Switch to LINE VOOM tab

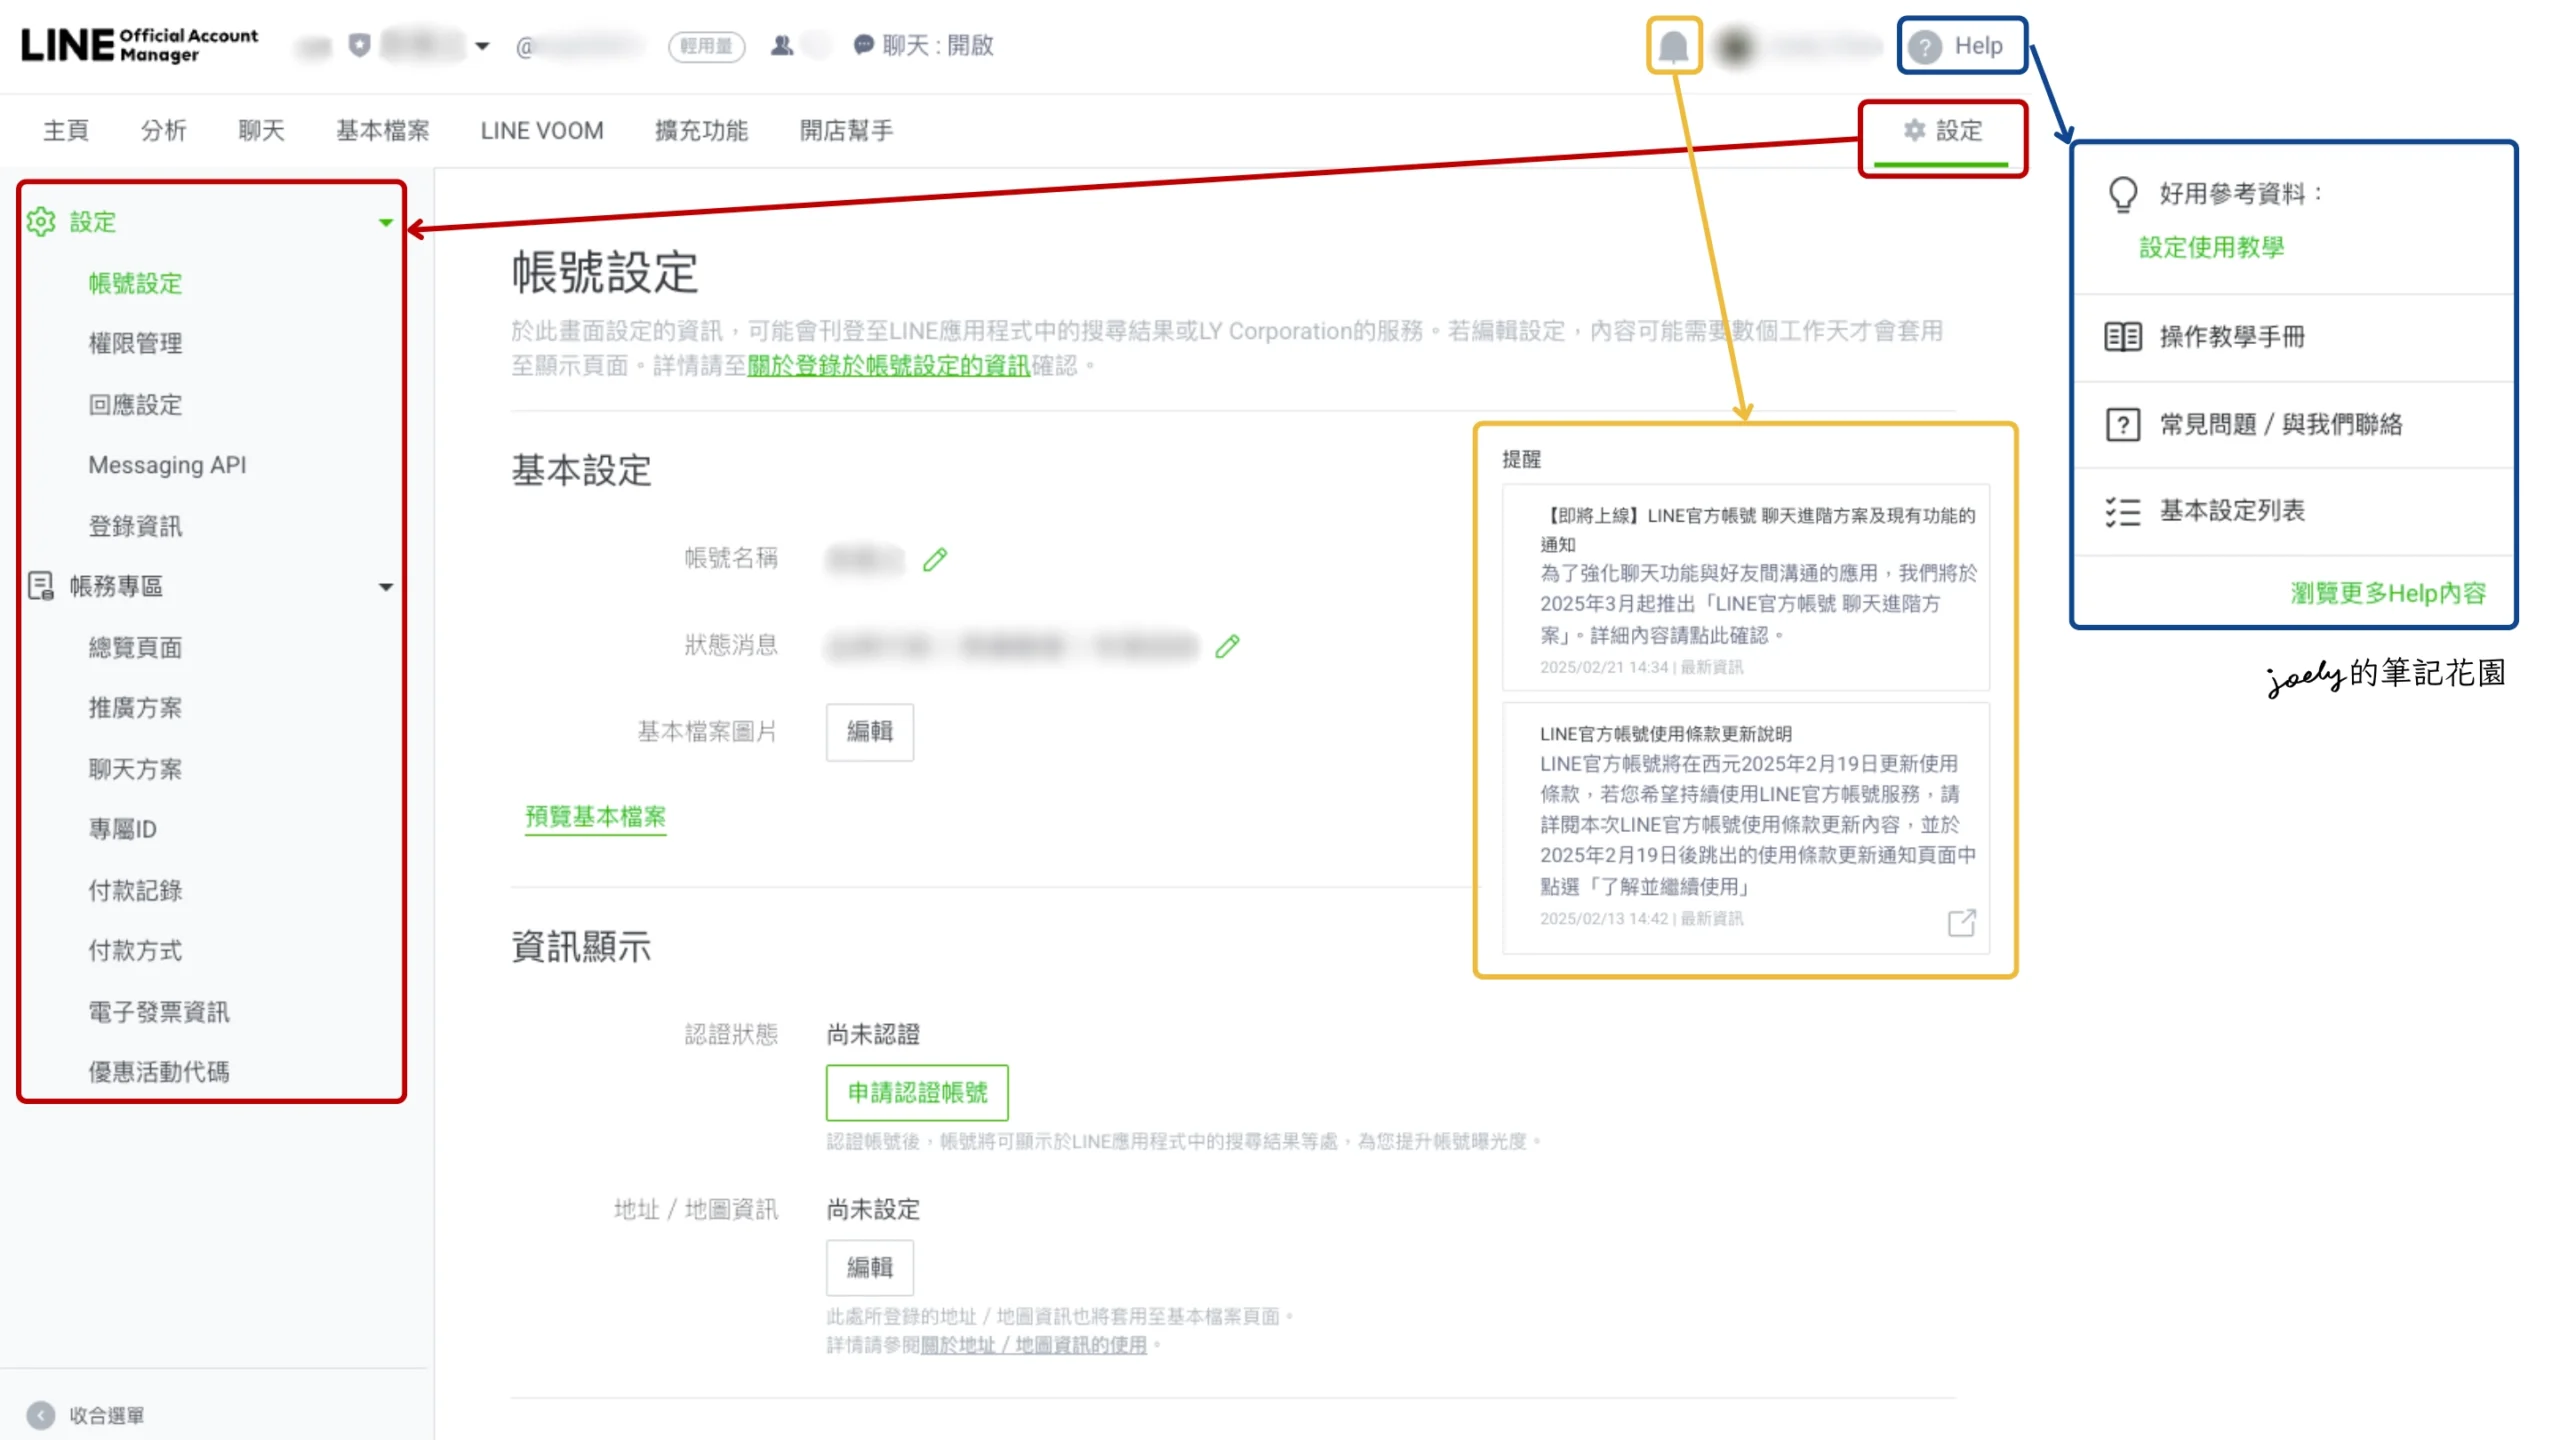(x=542, y=131)
